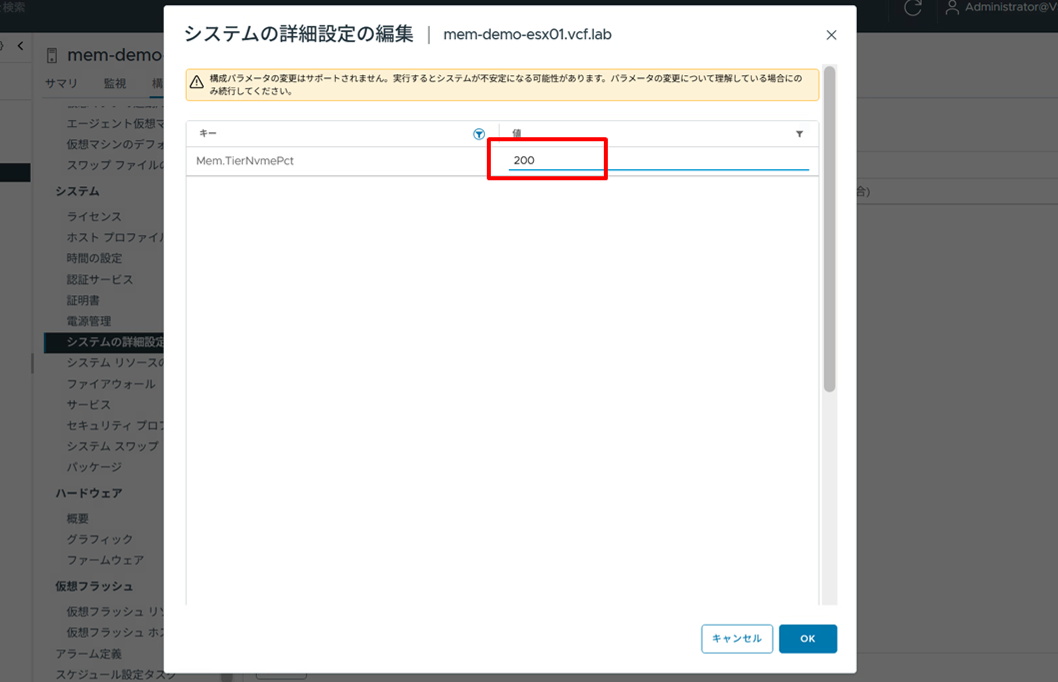Collapse the navigation pane with the chevron
The width and height of the screenshot is (1058, 682).
pyautogui.click(x=20, y=45)
